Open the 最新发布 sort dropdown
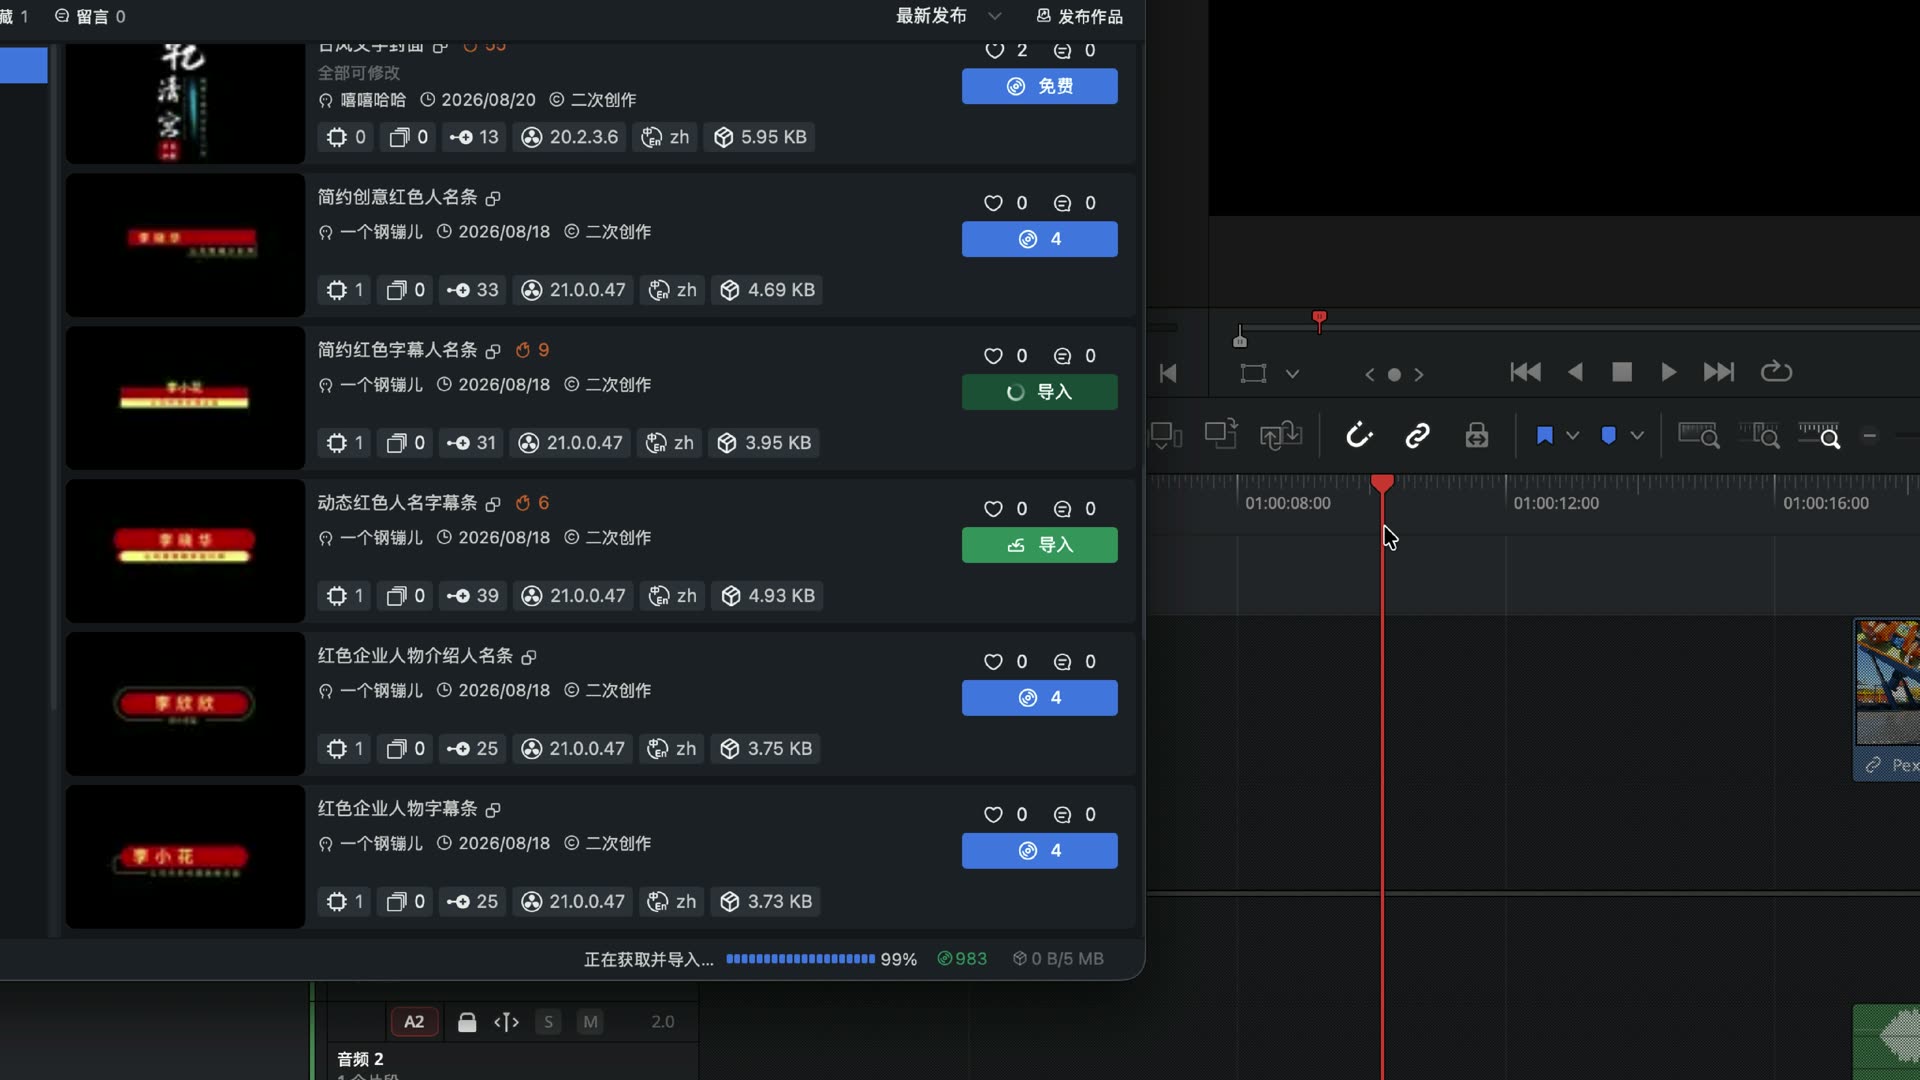 point(948,16)
